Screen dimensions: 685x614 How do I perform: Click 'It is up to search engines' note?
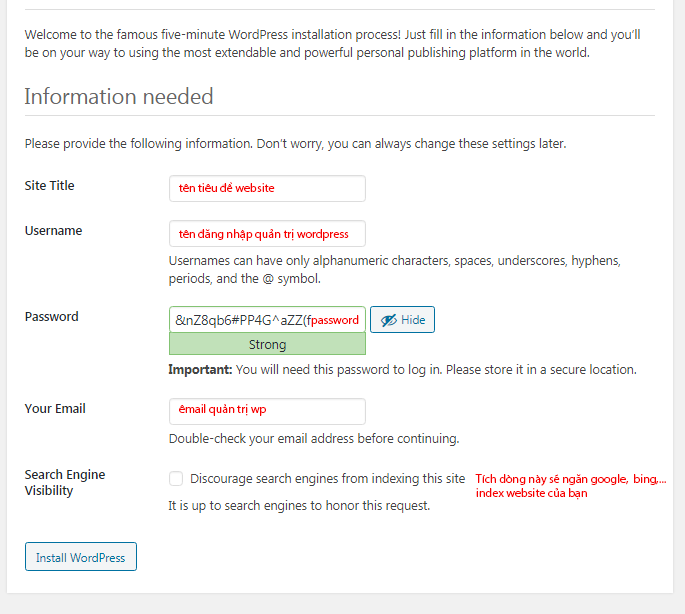coord(299,506)
